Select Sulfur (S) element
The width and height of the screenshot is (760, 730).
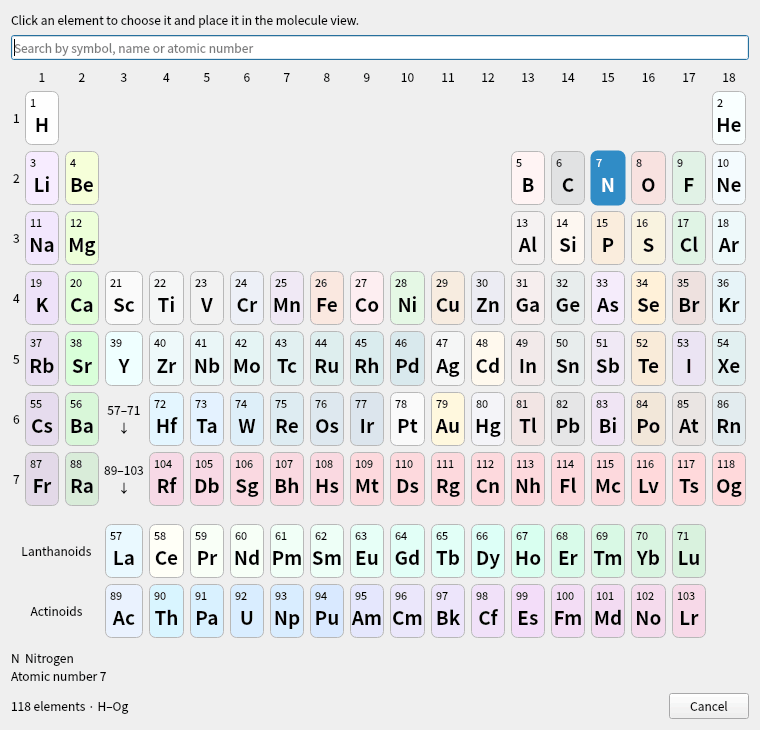[x=649, y=238]
